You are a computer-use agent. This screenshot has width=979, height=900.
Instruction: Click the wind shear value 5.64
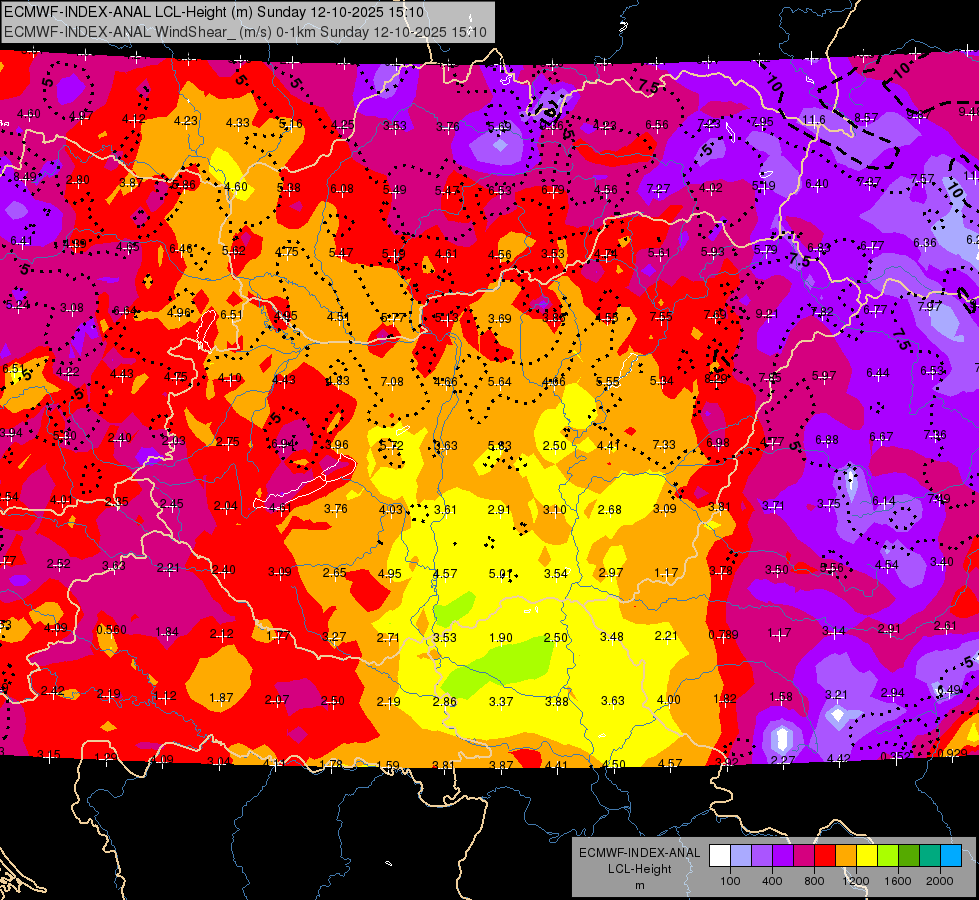point(499,381)
